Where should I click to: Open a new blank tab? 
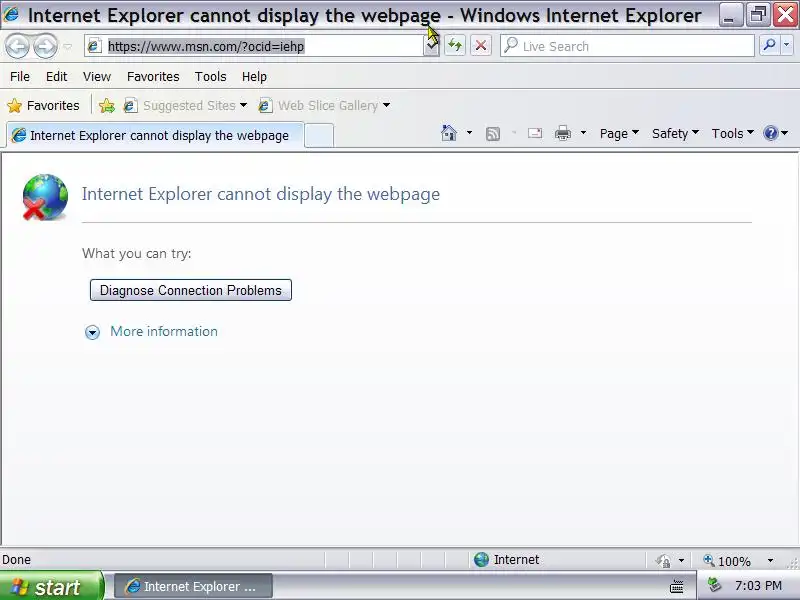pyautogui.click(x=319, y=136)
